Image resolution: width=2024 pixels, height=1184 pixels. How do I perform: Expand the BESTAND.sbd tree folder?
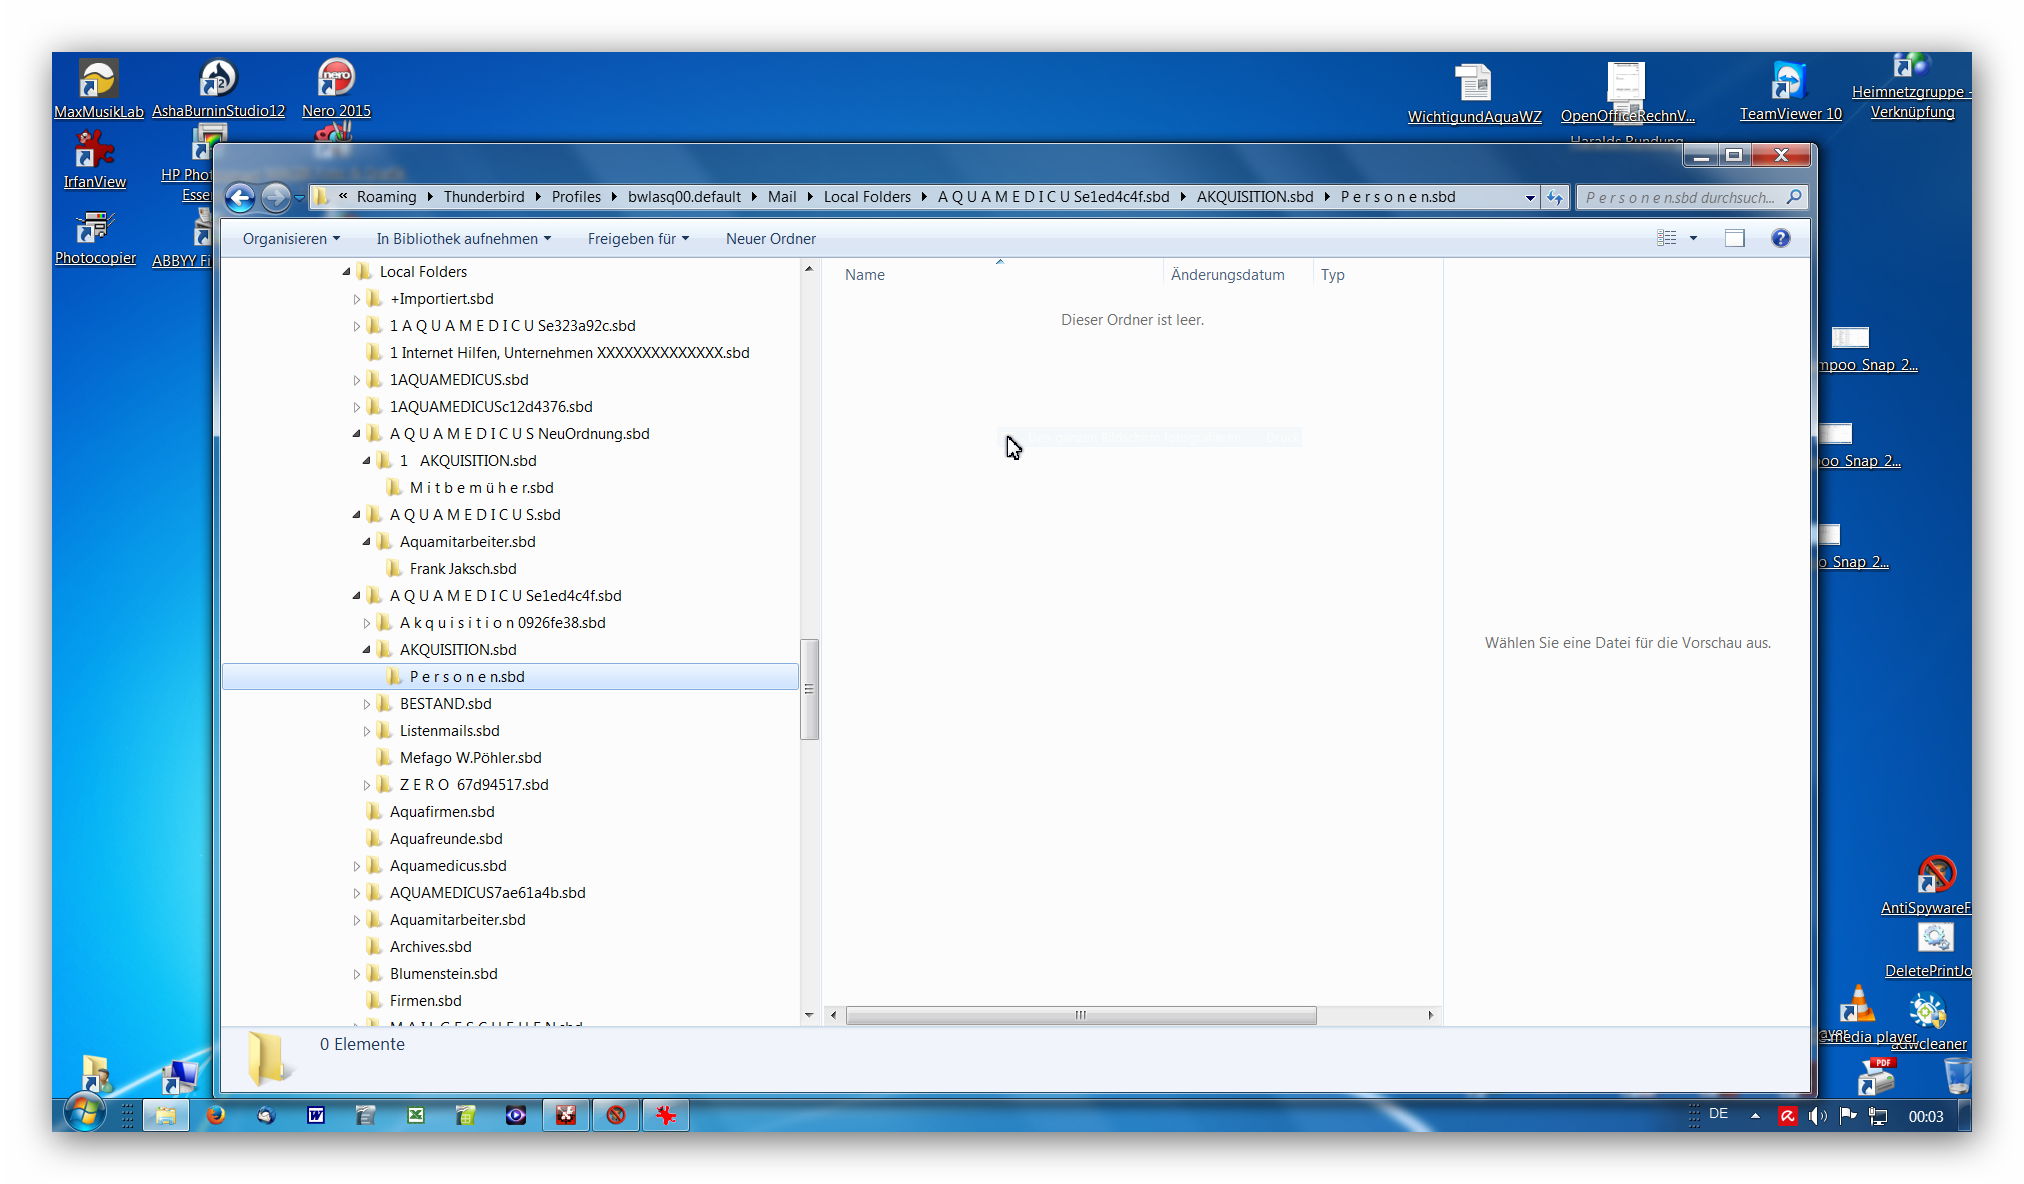click(x=366, y=704)
